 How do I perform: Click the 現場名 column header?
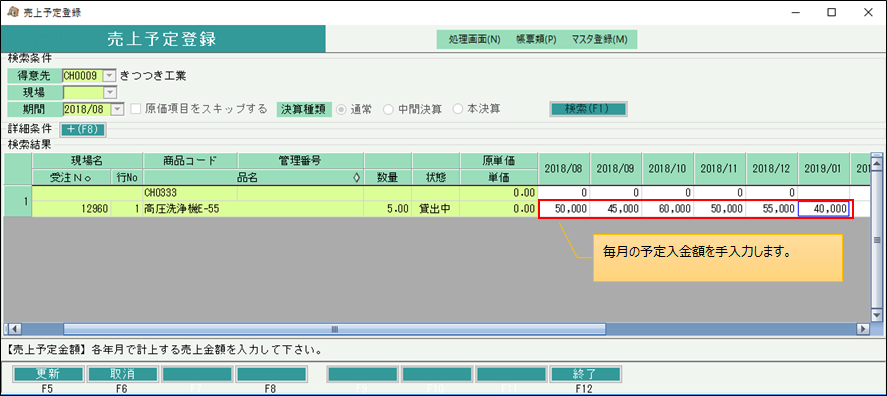[88, 161]
